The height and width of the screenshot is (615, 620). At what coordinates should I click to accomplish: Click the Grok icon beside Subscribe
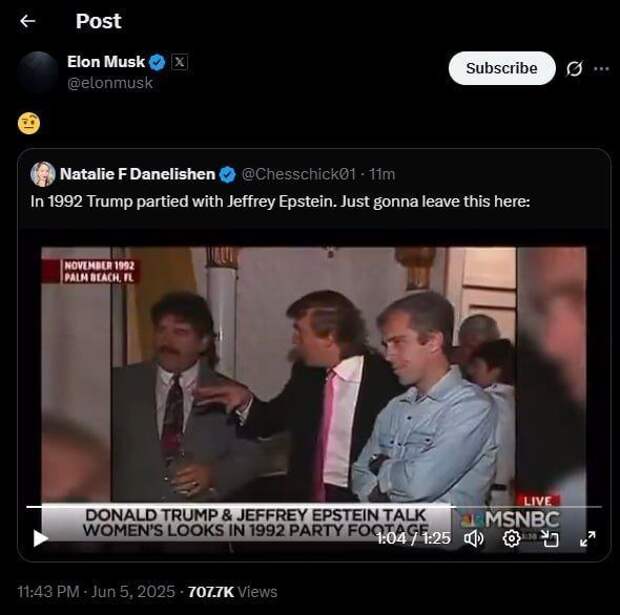point(574,69)
